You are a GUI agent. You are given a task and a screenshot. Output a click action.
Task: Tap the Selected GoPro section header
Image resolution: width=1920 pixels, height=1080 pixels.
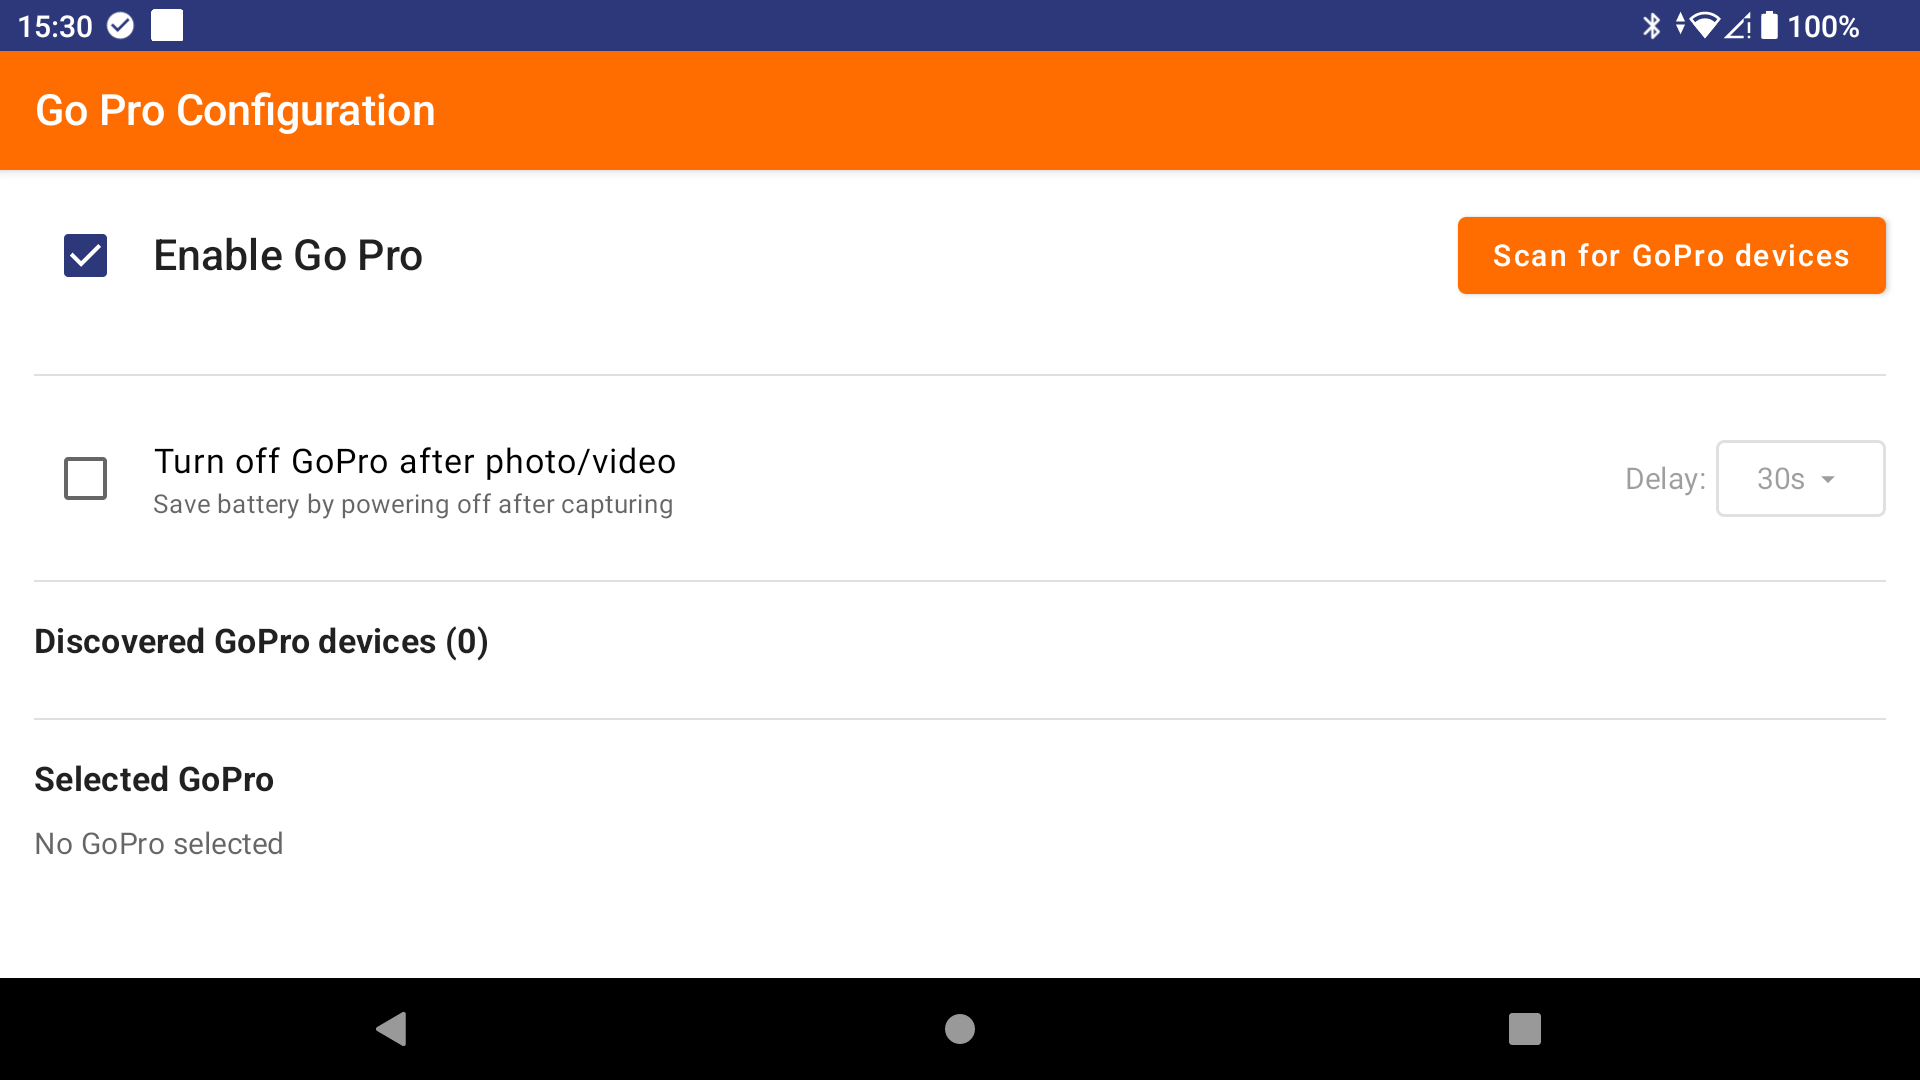tap(154, 780)
